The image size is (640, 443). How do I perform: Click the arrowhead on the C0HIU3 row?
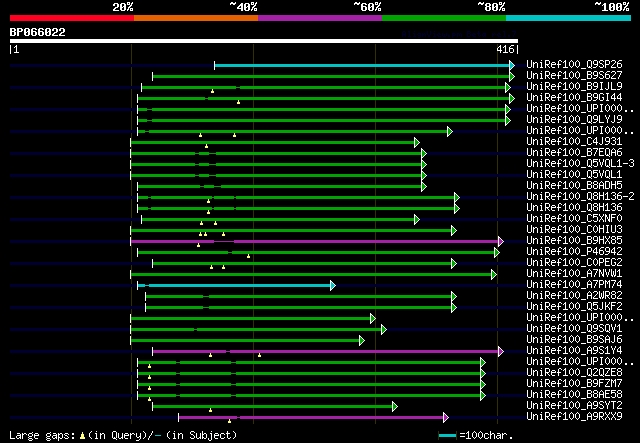(453, 231)
